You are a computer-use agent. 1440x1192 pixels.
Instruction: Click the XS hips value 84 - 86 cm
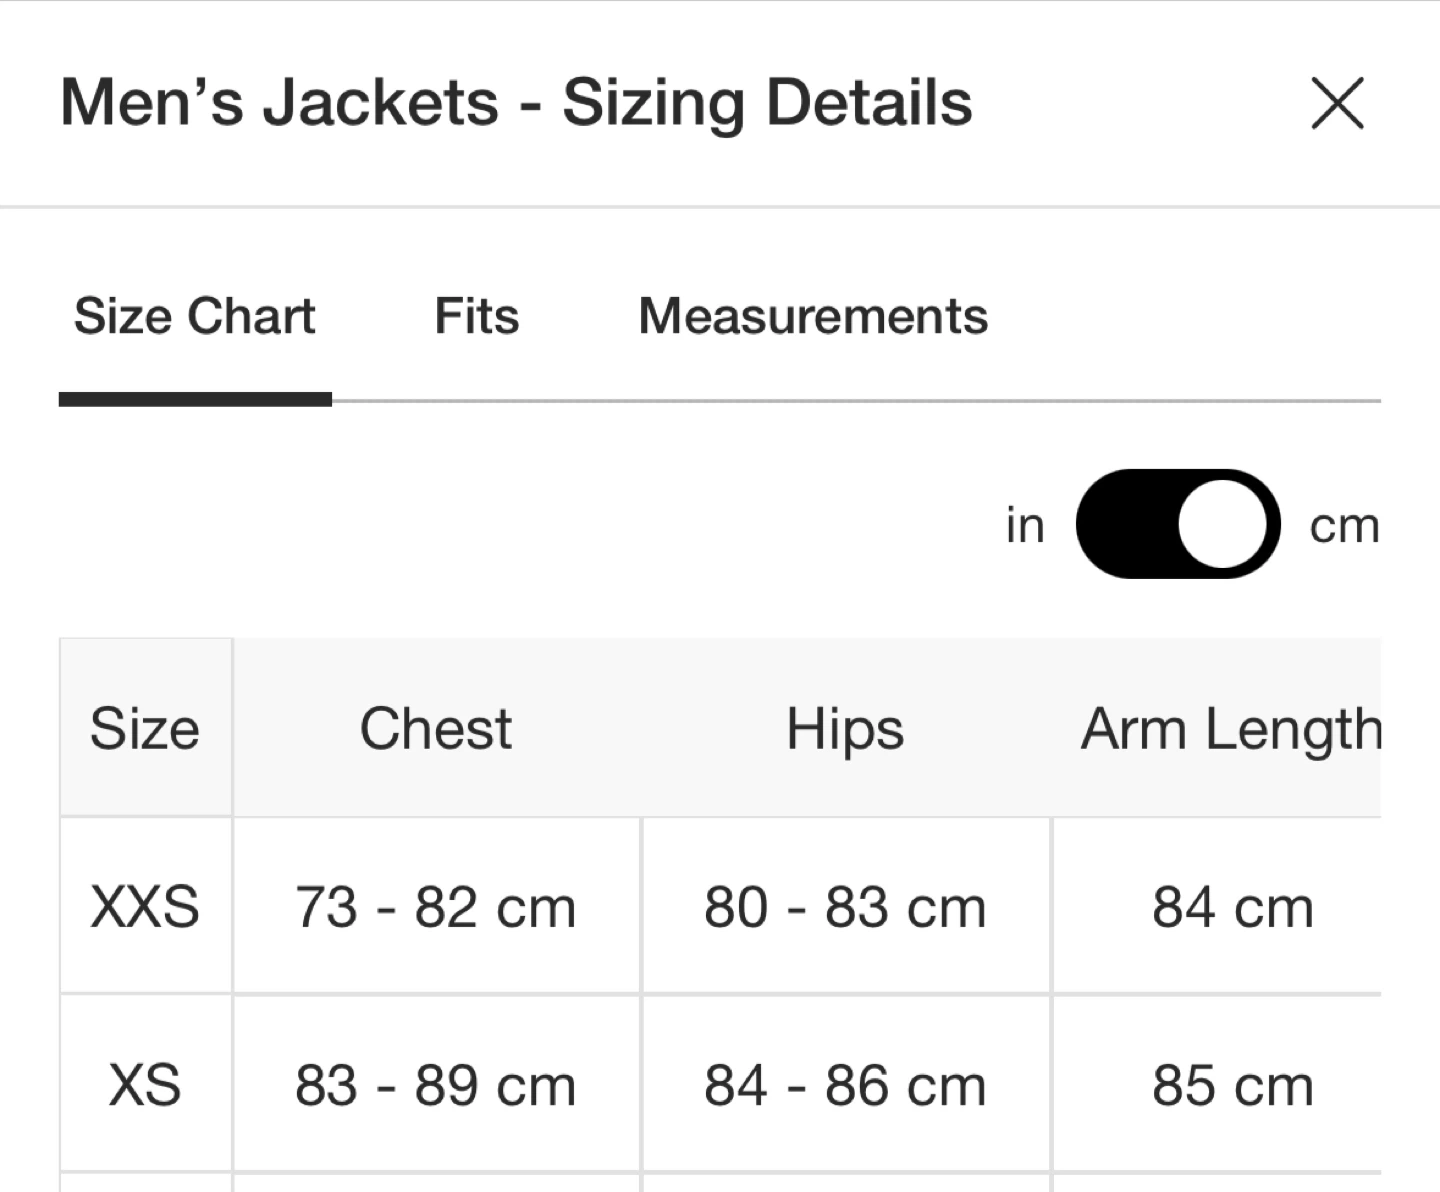coord(845,1085)
